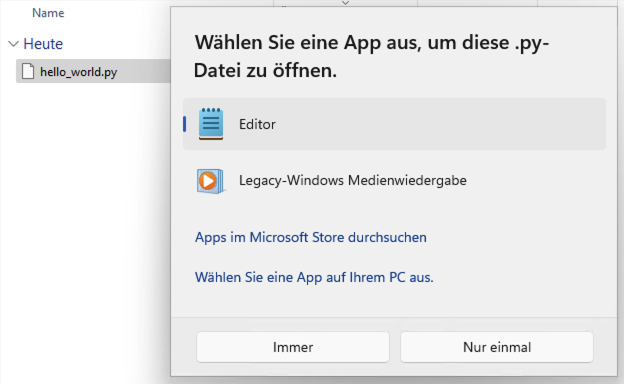Click the sort chevron above the column header
The image size is (624, 384).
pos(345,3)
